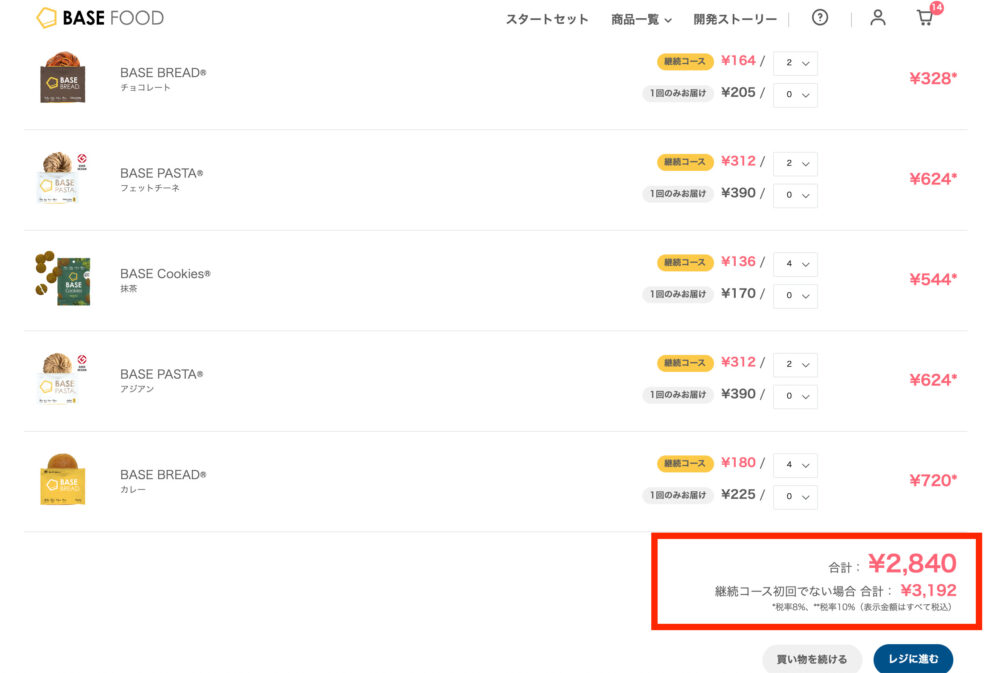This screenshot has width=1000, height=673.
Task: Click the ¥624 subtotal for BASE PASTA アジアン
Action: pos(933,380)
